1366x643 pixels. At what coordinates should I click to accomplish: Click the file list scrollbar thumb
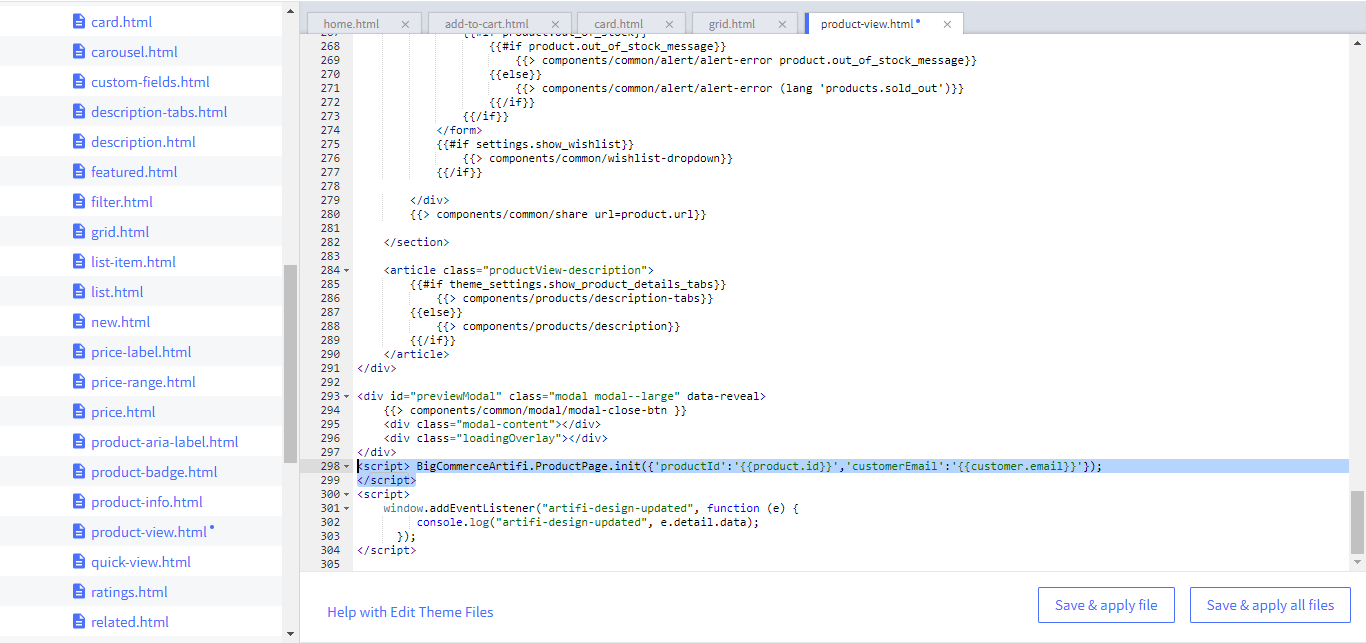pos(290,363)
